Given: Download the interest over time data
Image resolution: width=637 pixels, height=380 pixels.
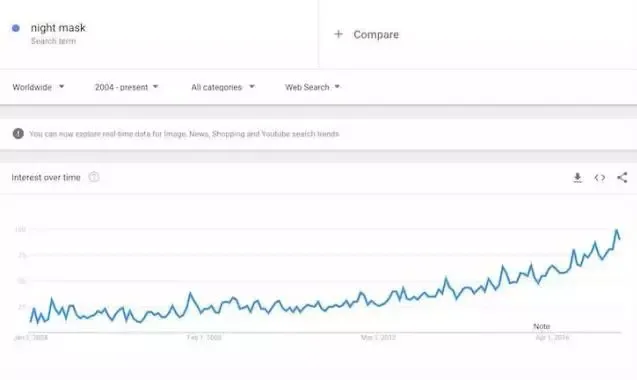Looking at the screenshot, I should tap(577, 178).
